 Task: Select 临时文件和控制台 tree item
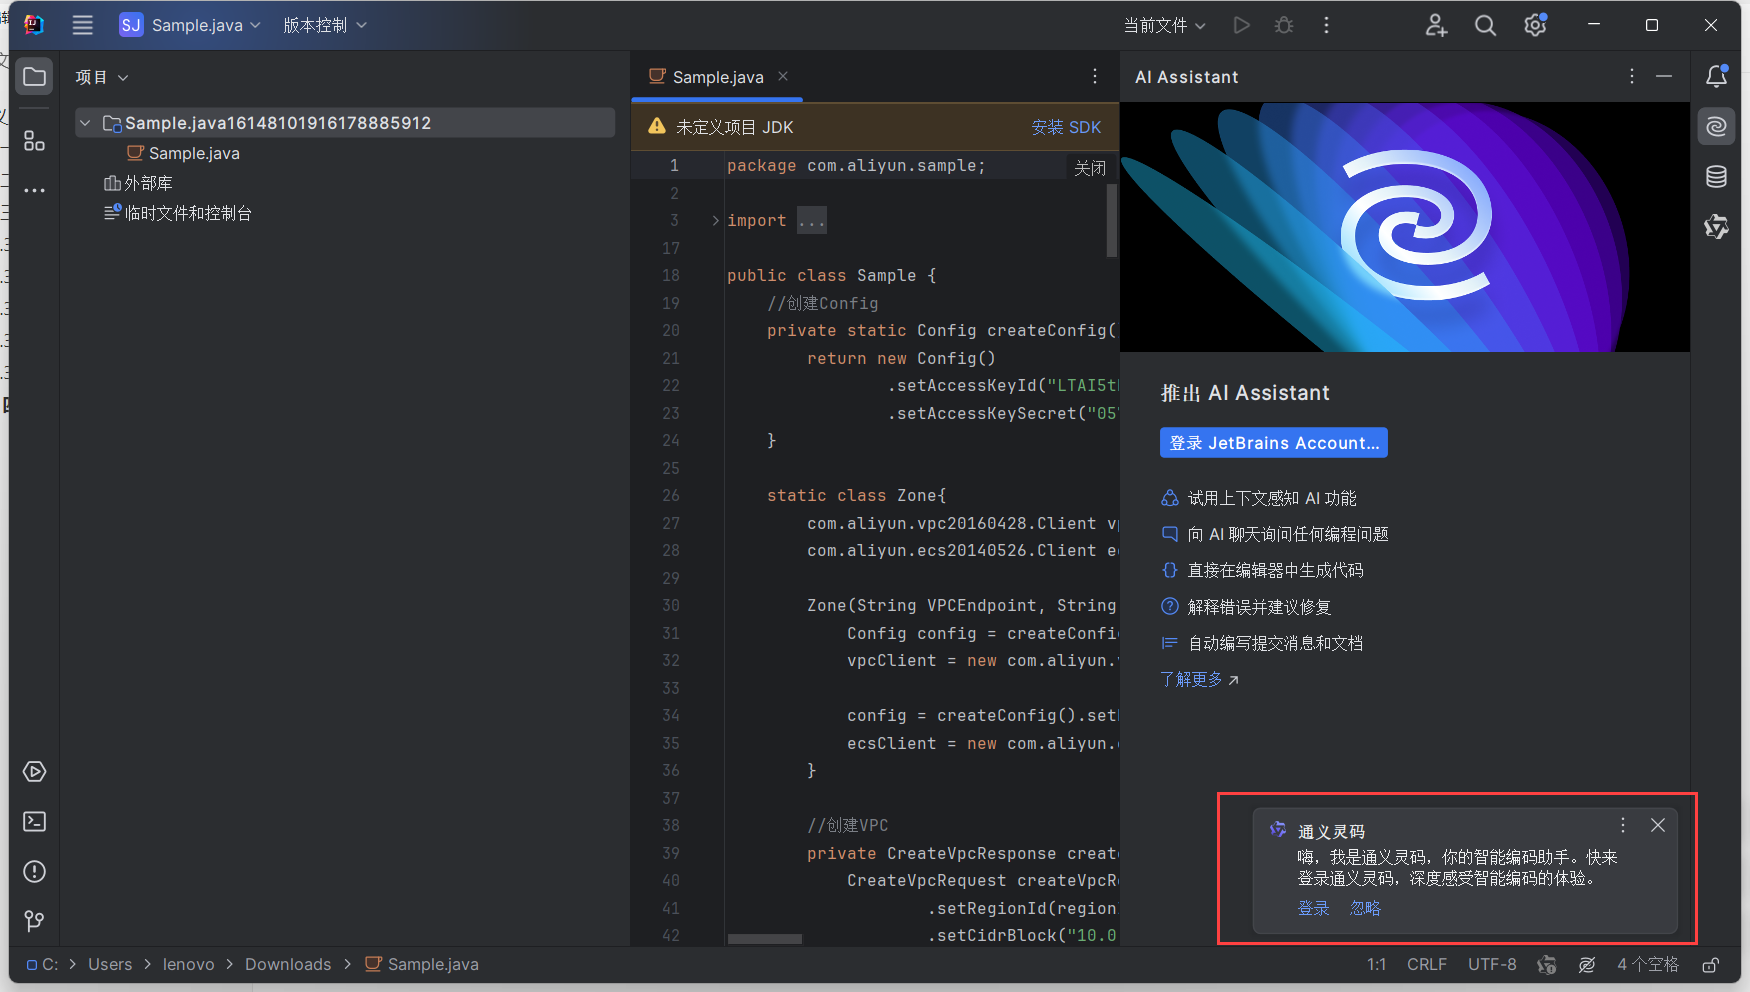(x=178, y=213)
